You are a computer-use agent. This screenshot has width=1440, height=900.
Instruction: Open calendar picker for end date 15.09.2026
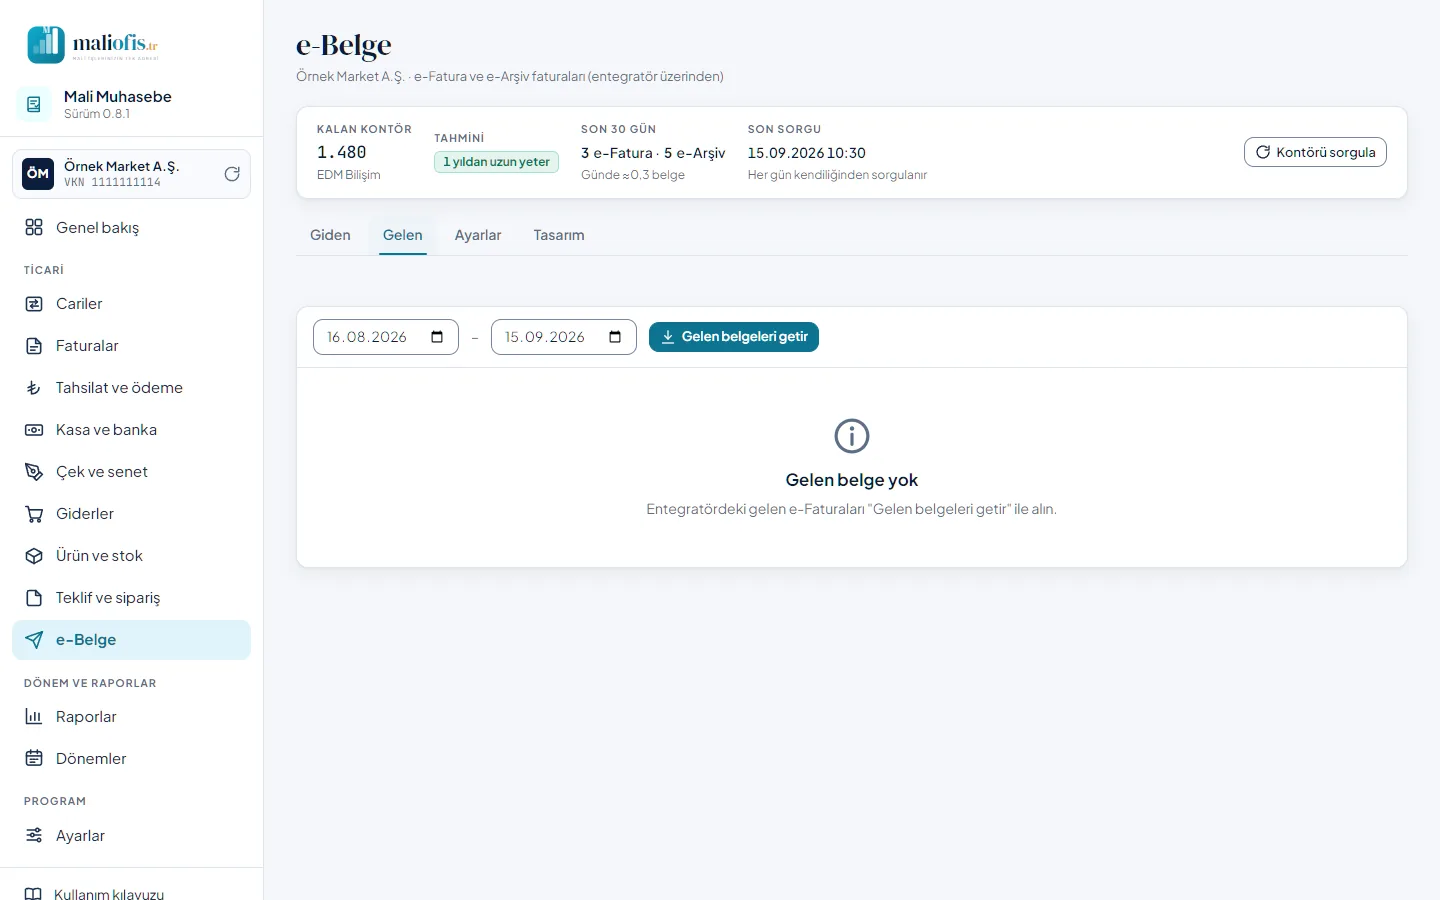[615, 337]
